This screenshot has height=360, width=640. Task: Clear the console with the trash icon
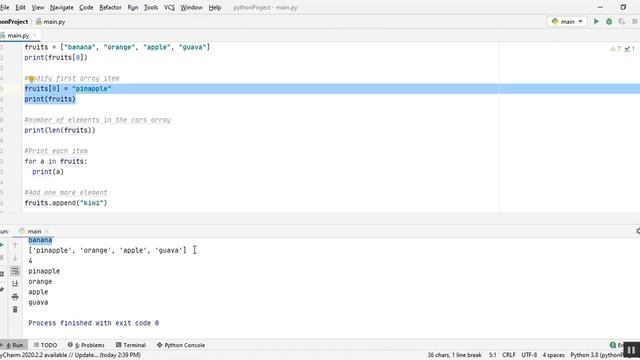[15, 309]
